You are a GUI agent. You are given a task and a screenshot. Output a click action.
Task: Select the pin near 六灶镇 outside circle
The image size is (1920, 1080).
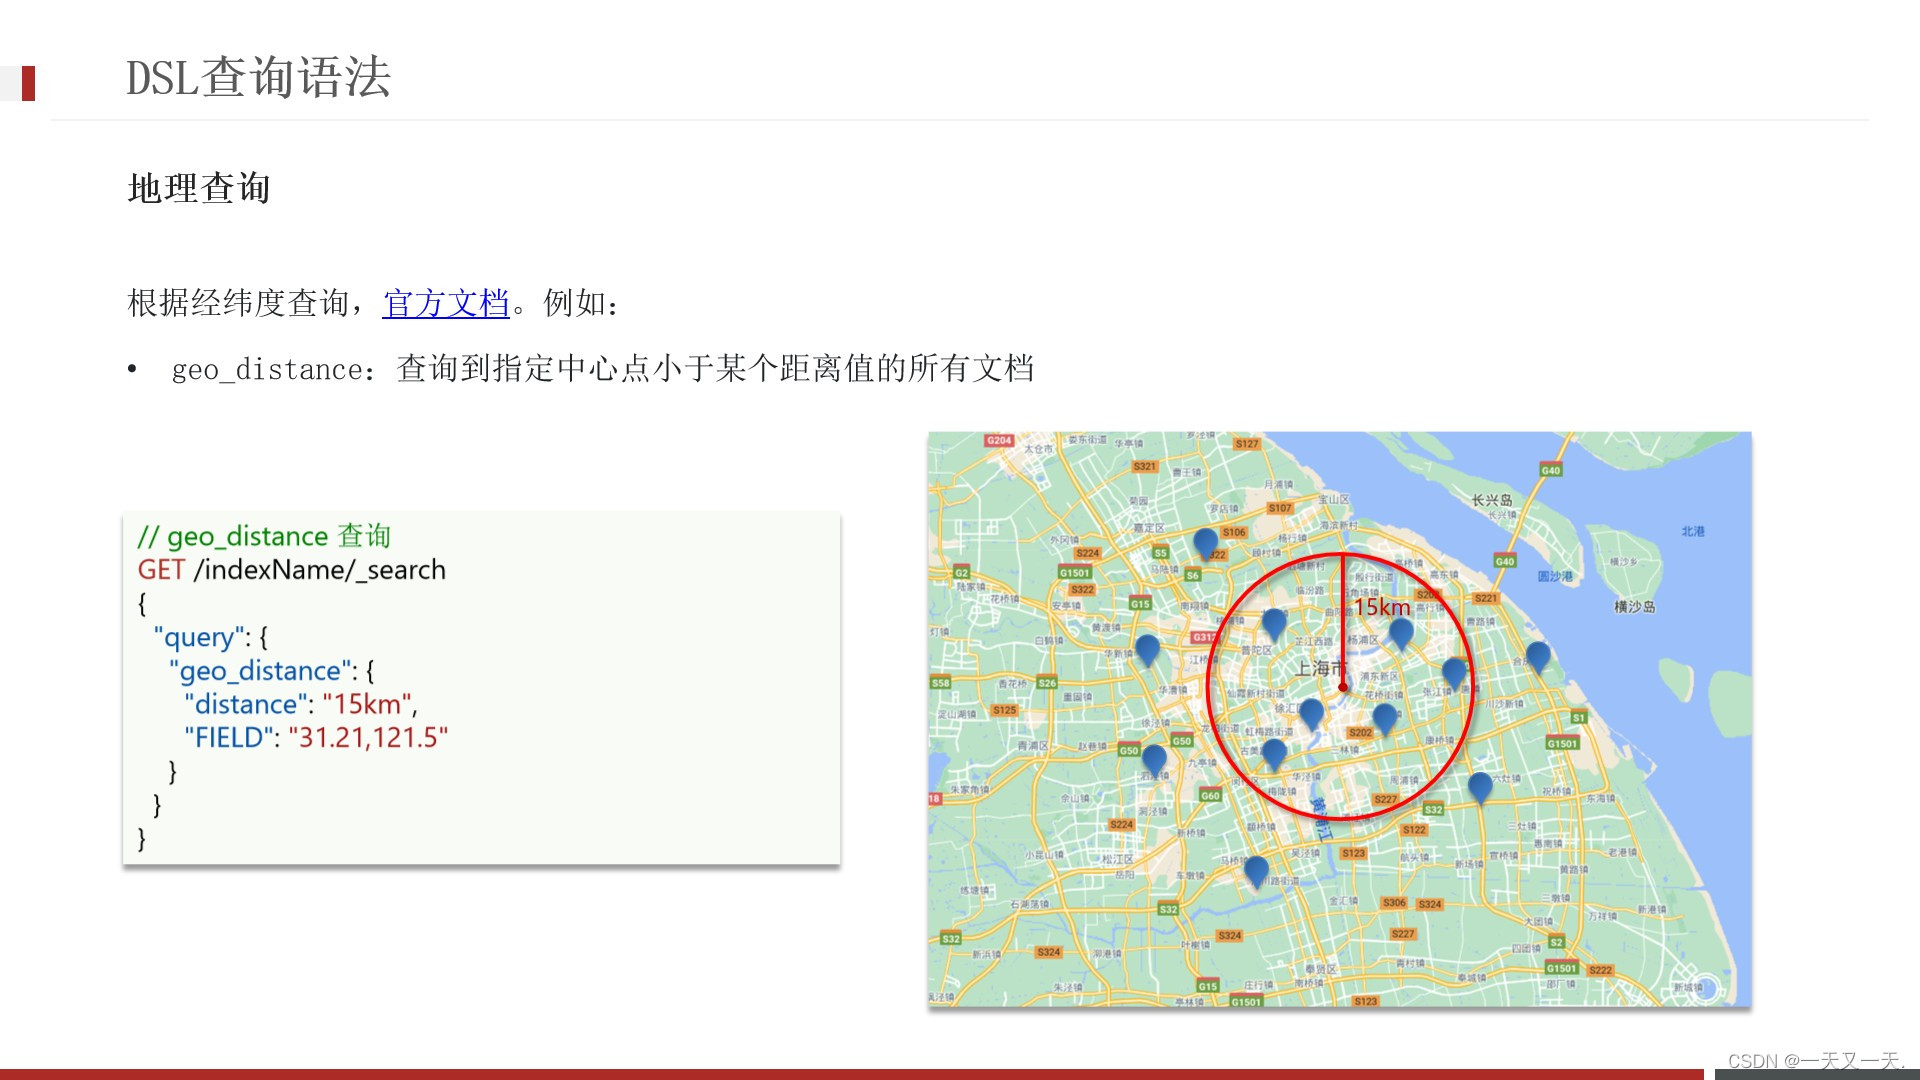1480,785
